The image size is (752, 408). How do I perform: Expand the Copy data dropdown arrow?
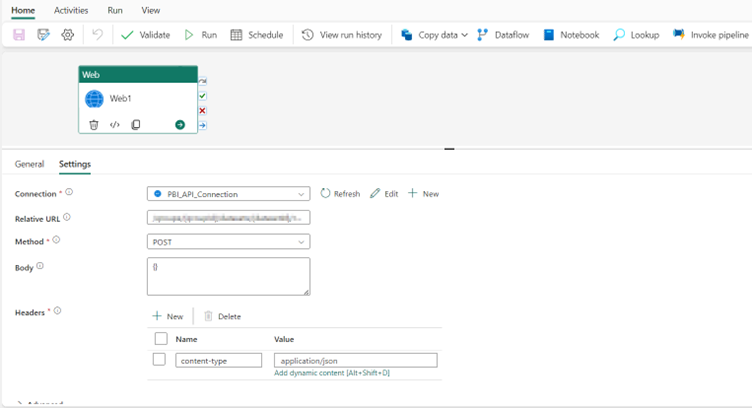tap(464, 35)
